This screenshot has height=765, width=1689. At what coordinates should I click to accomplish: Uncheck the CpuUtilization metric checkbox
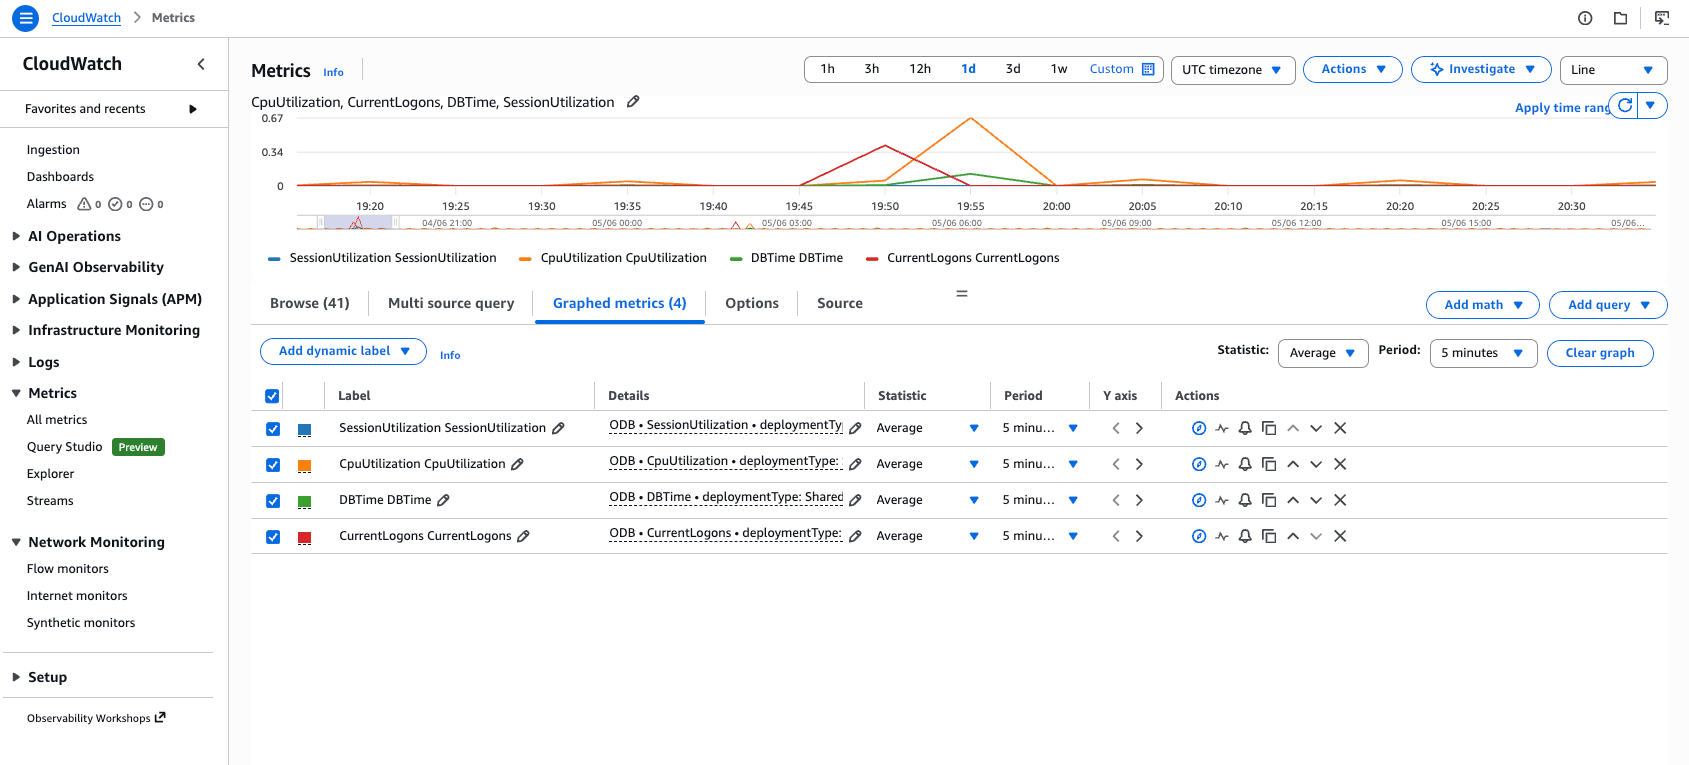click(272, 464)
